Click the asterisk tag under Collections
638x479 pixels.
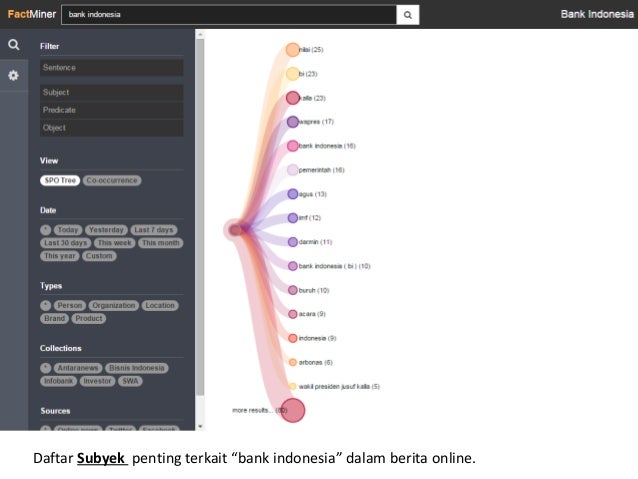pyautogui.click(x=46, y=368)
